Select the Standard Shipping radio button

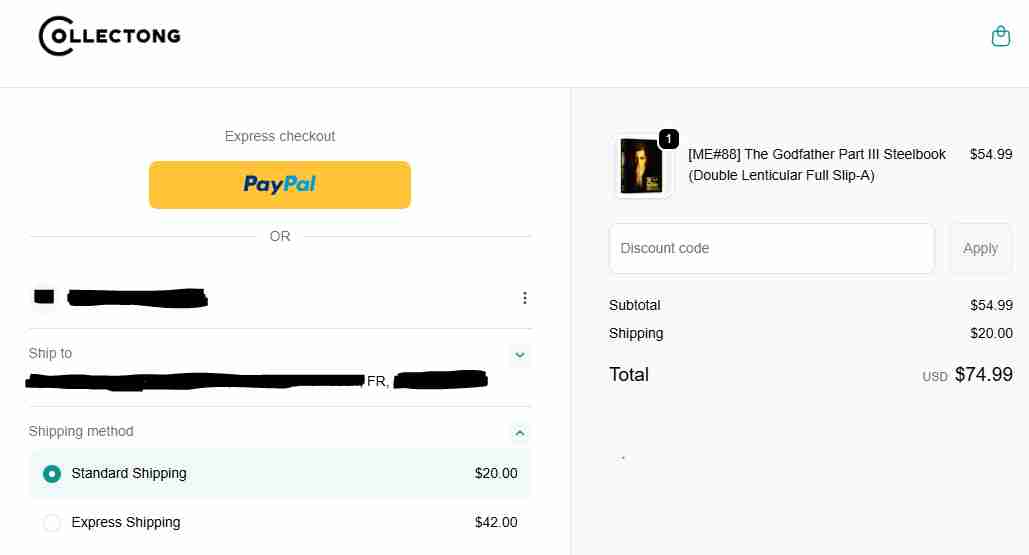[x=52, y=474]
